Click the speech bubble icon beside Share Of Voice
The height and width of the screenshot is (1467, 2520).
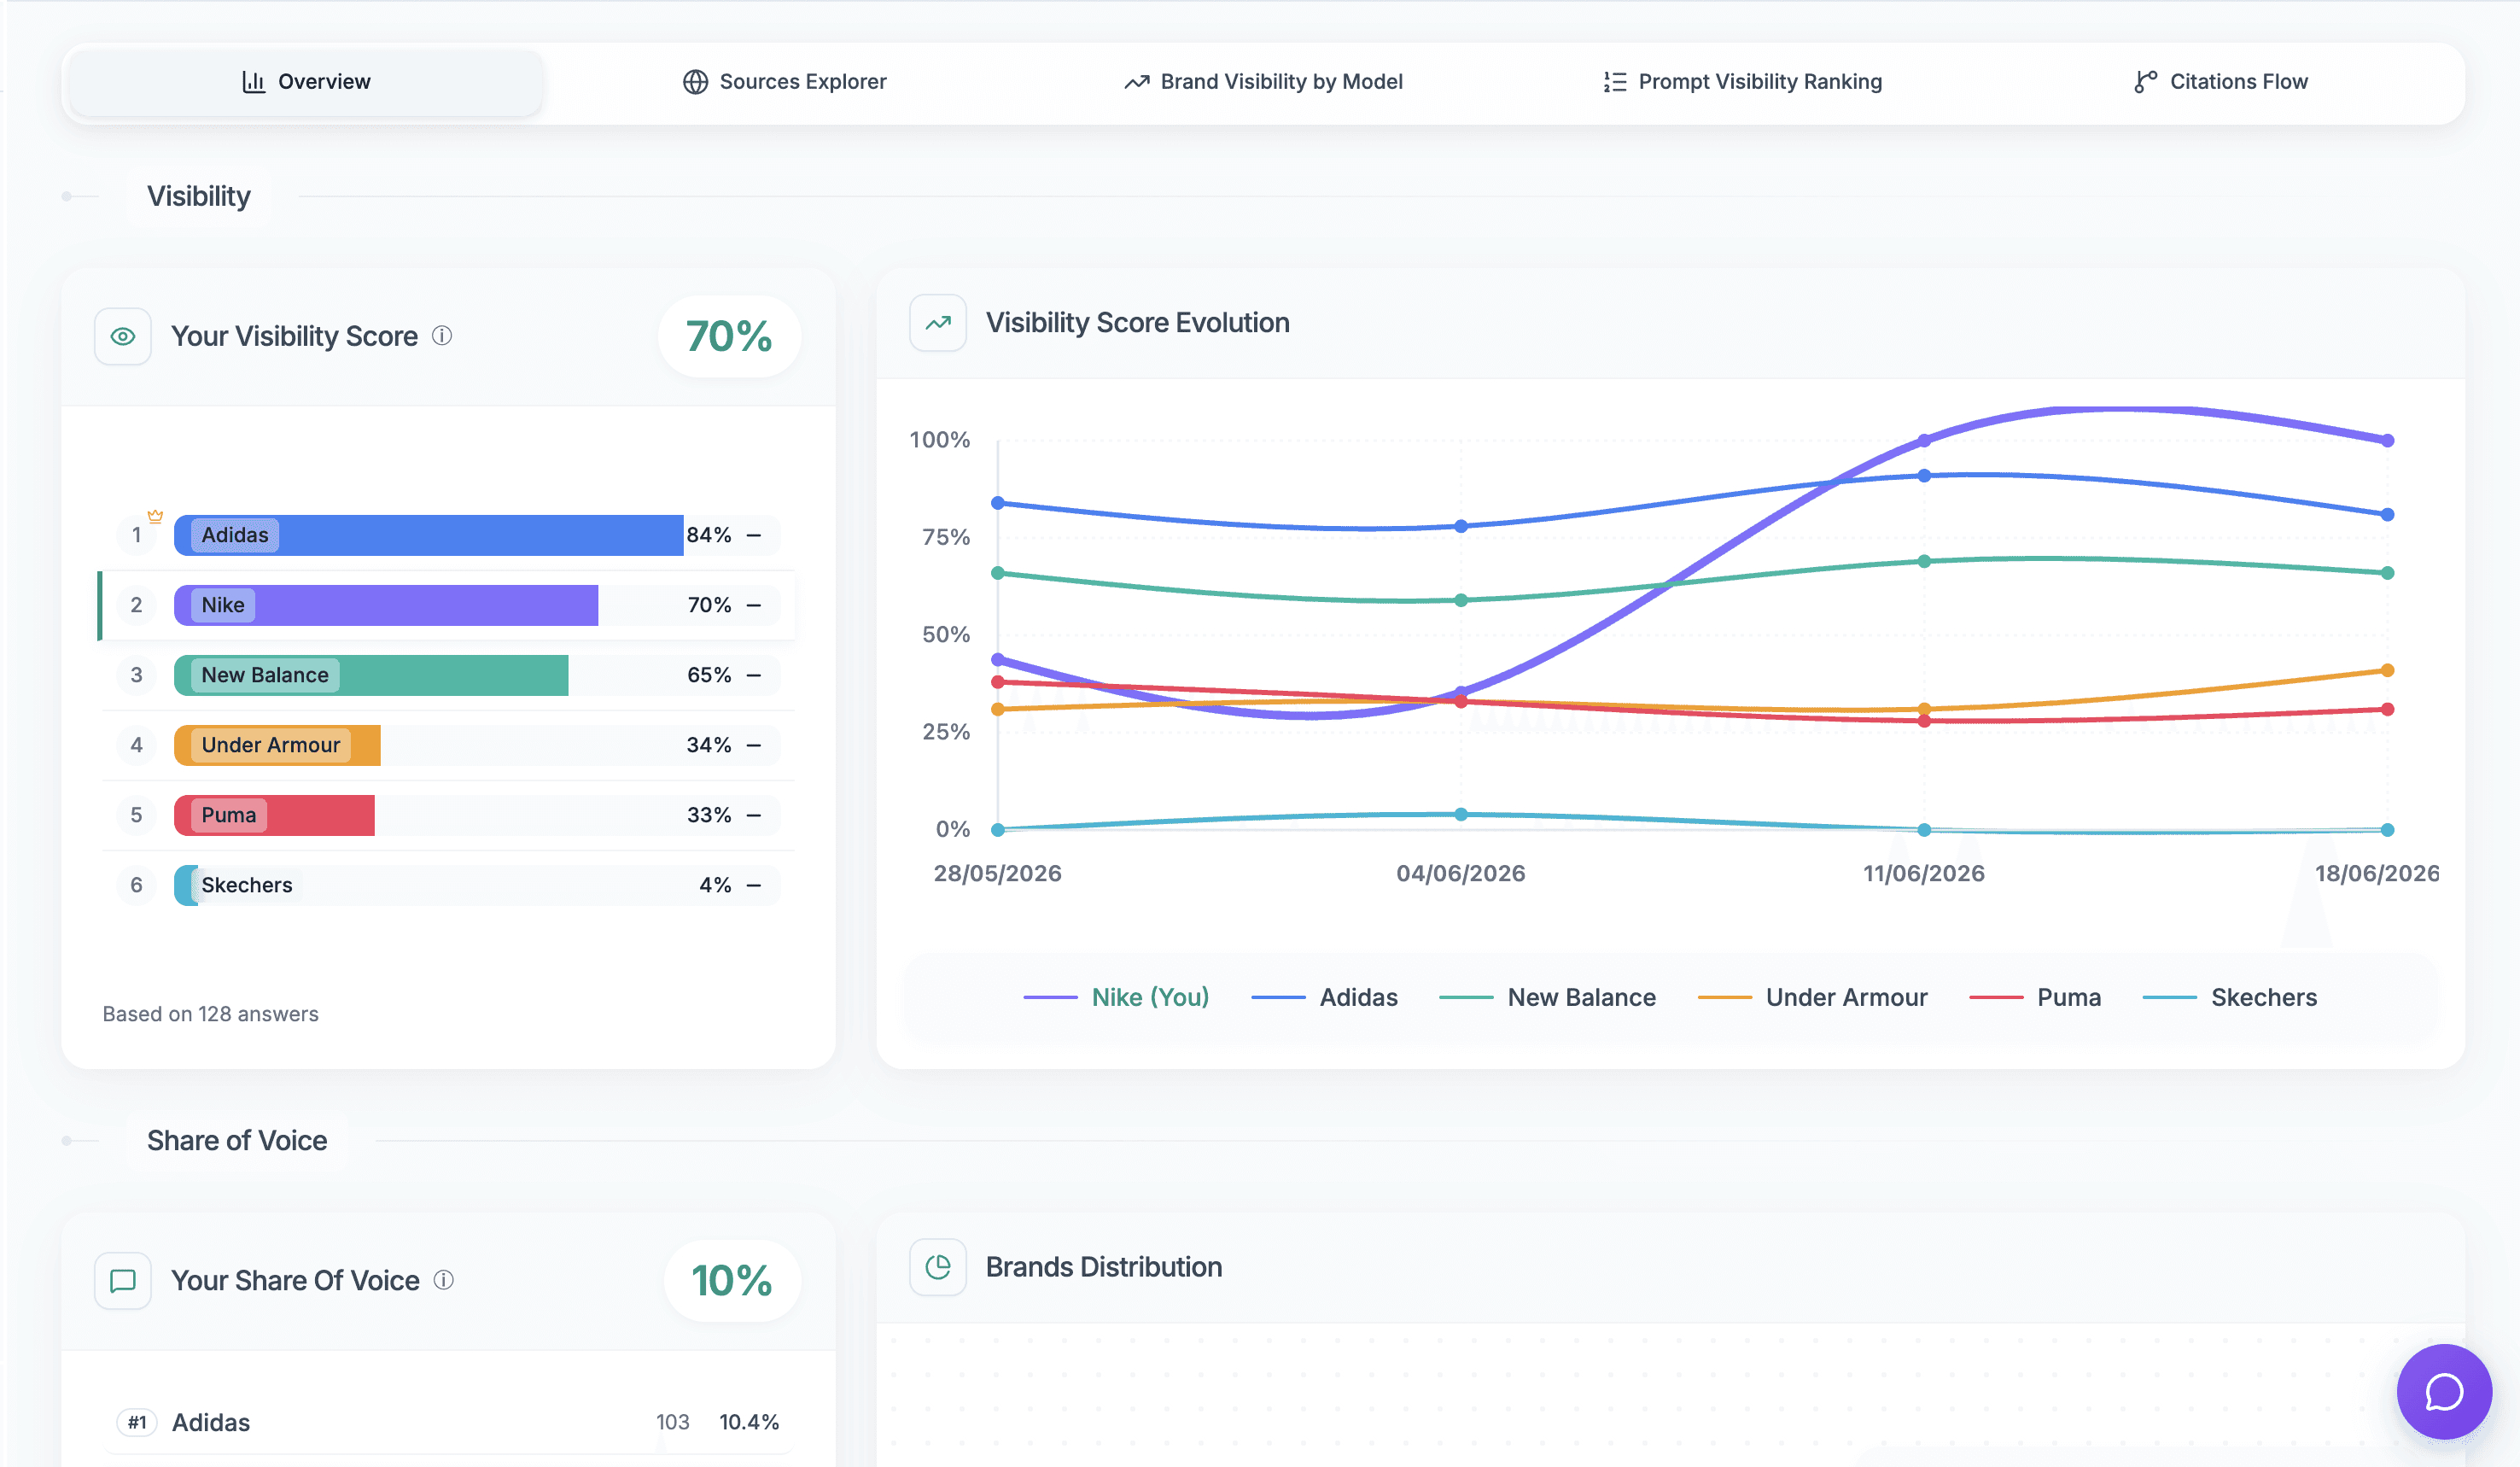tap(123, 1281)
